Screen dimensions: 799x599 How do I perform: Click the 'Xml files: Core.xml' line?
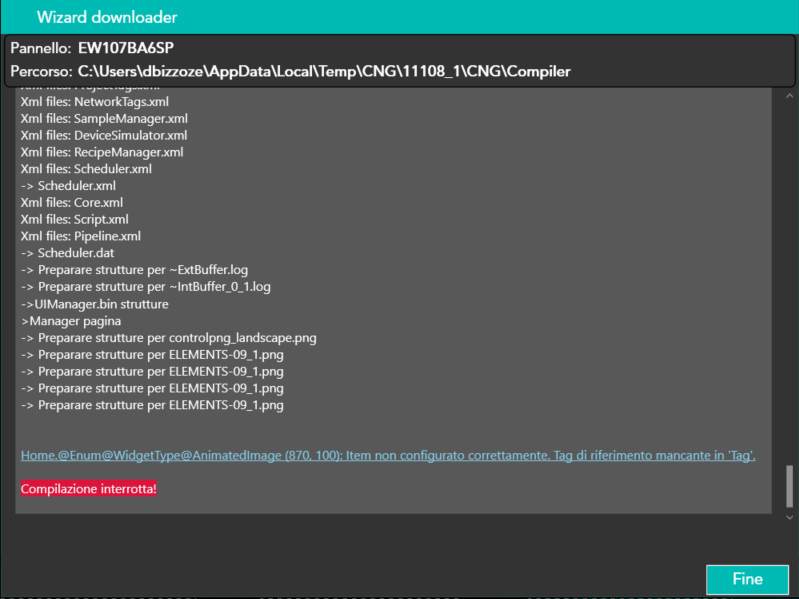pos(72,202)
